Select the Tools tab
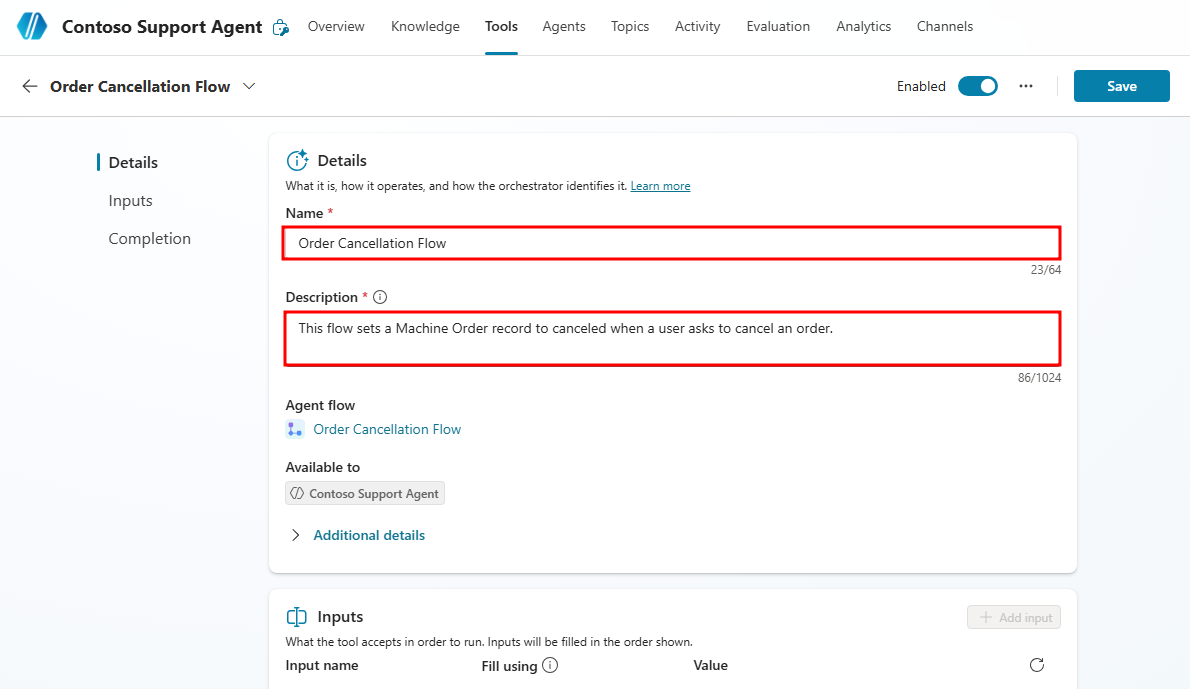Screen dimensions: 1190x689 coord(502,27)
